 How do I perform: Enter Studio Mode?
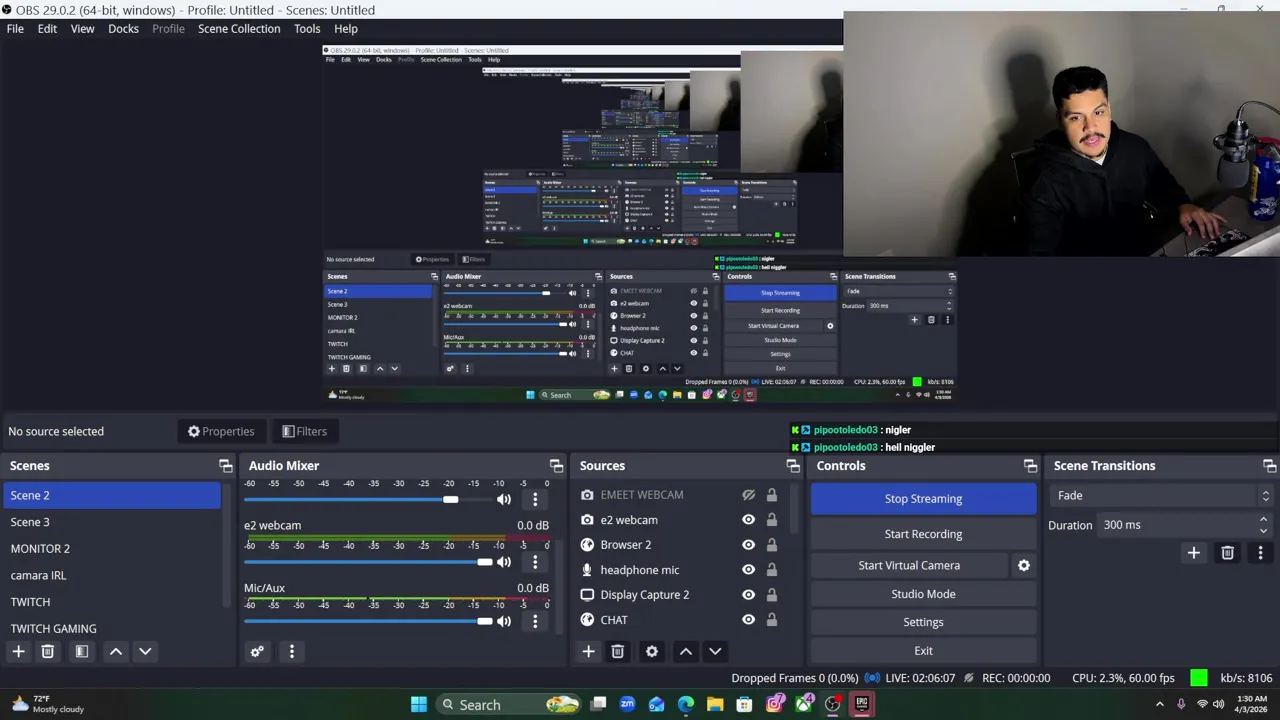point(923,594)
